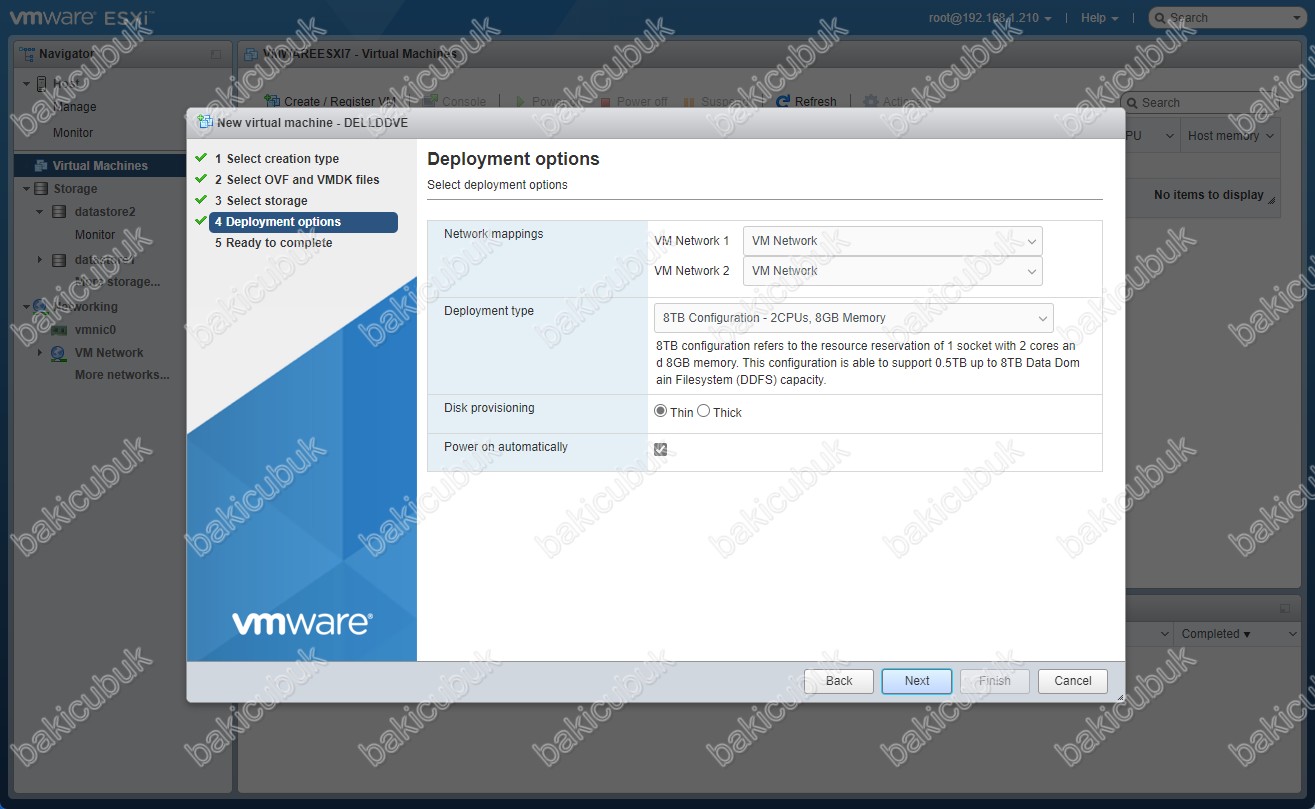Click the VM Network icon
This screenshot has width=1315, height=809.
[x=59, y=353]
